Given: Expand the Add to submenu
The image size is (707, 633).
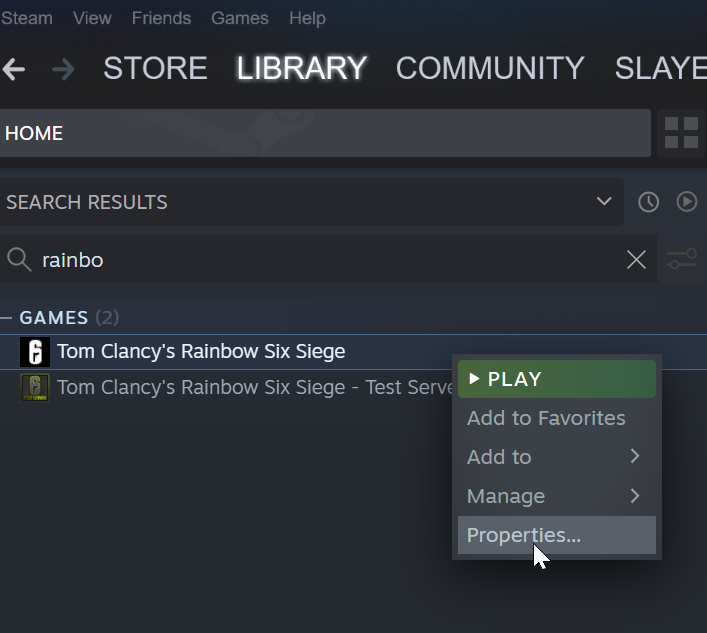Looking at the screenshot, I should [x=557, y=457].
